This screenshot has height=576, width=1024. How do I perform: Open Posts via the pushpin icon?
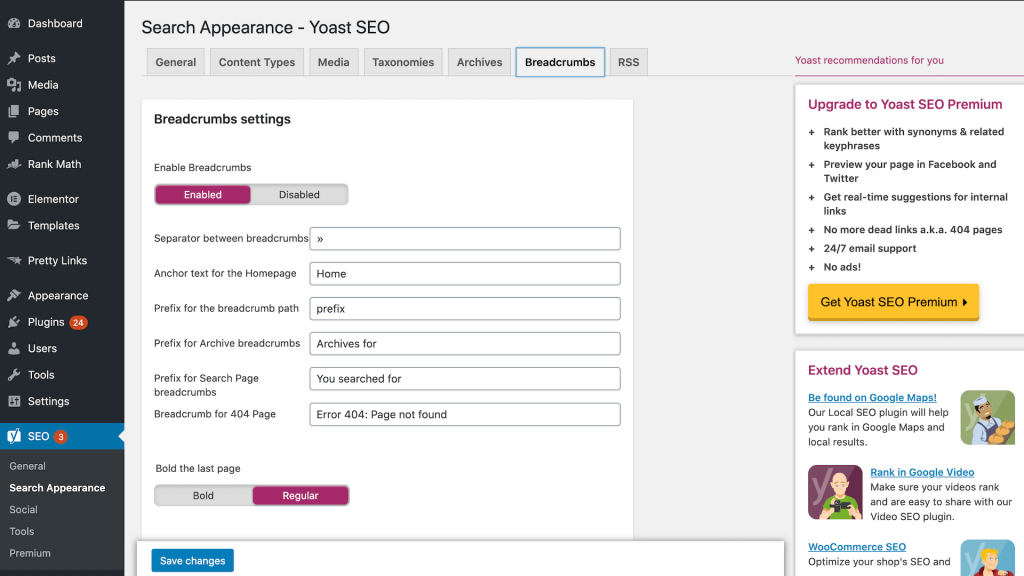pyautogui.click(x=14, y=58)
